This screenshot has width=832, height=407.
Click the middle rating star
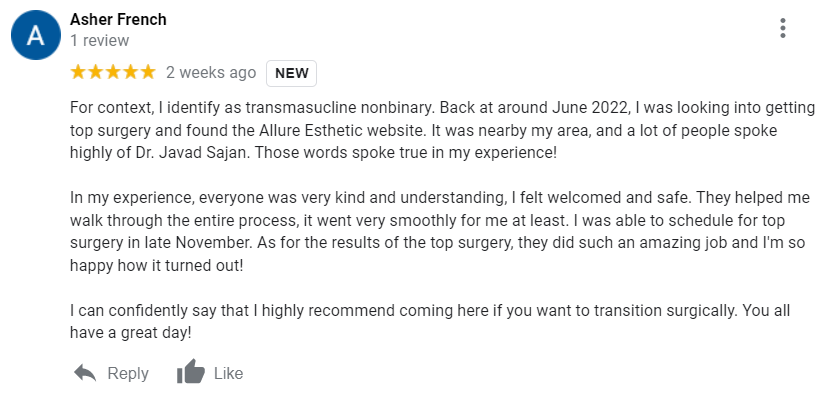(113, 72)
